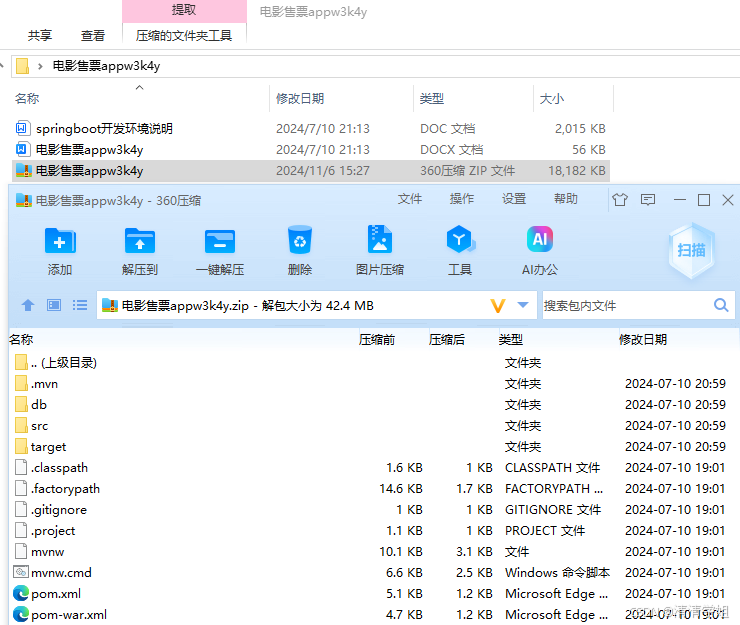Open the 图片压缩 image compression tool
The height and width of the screenshot is (625, 740).
(380, 240)
